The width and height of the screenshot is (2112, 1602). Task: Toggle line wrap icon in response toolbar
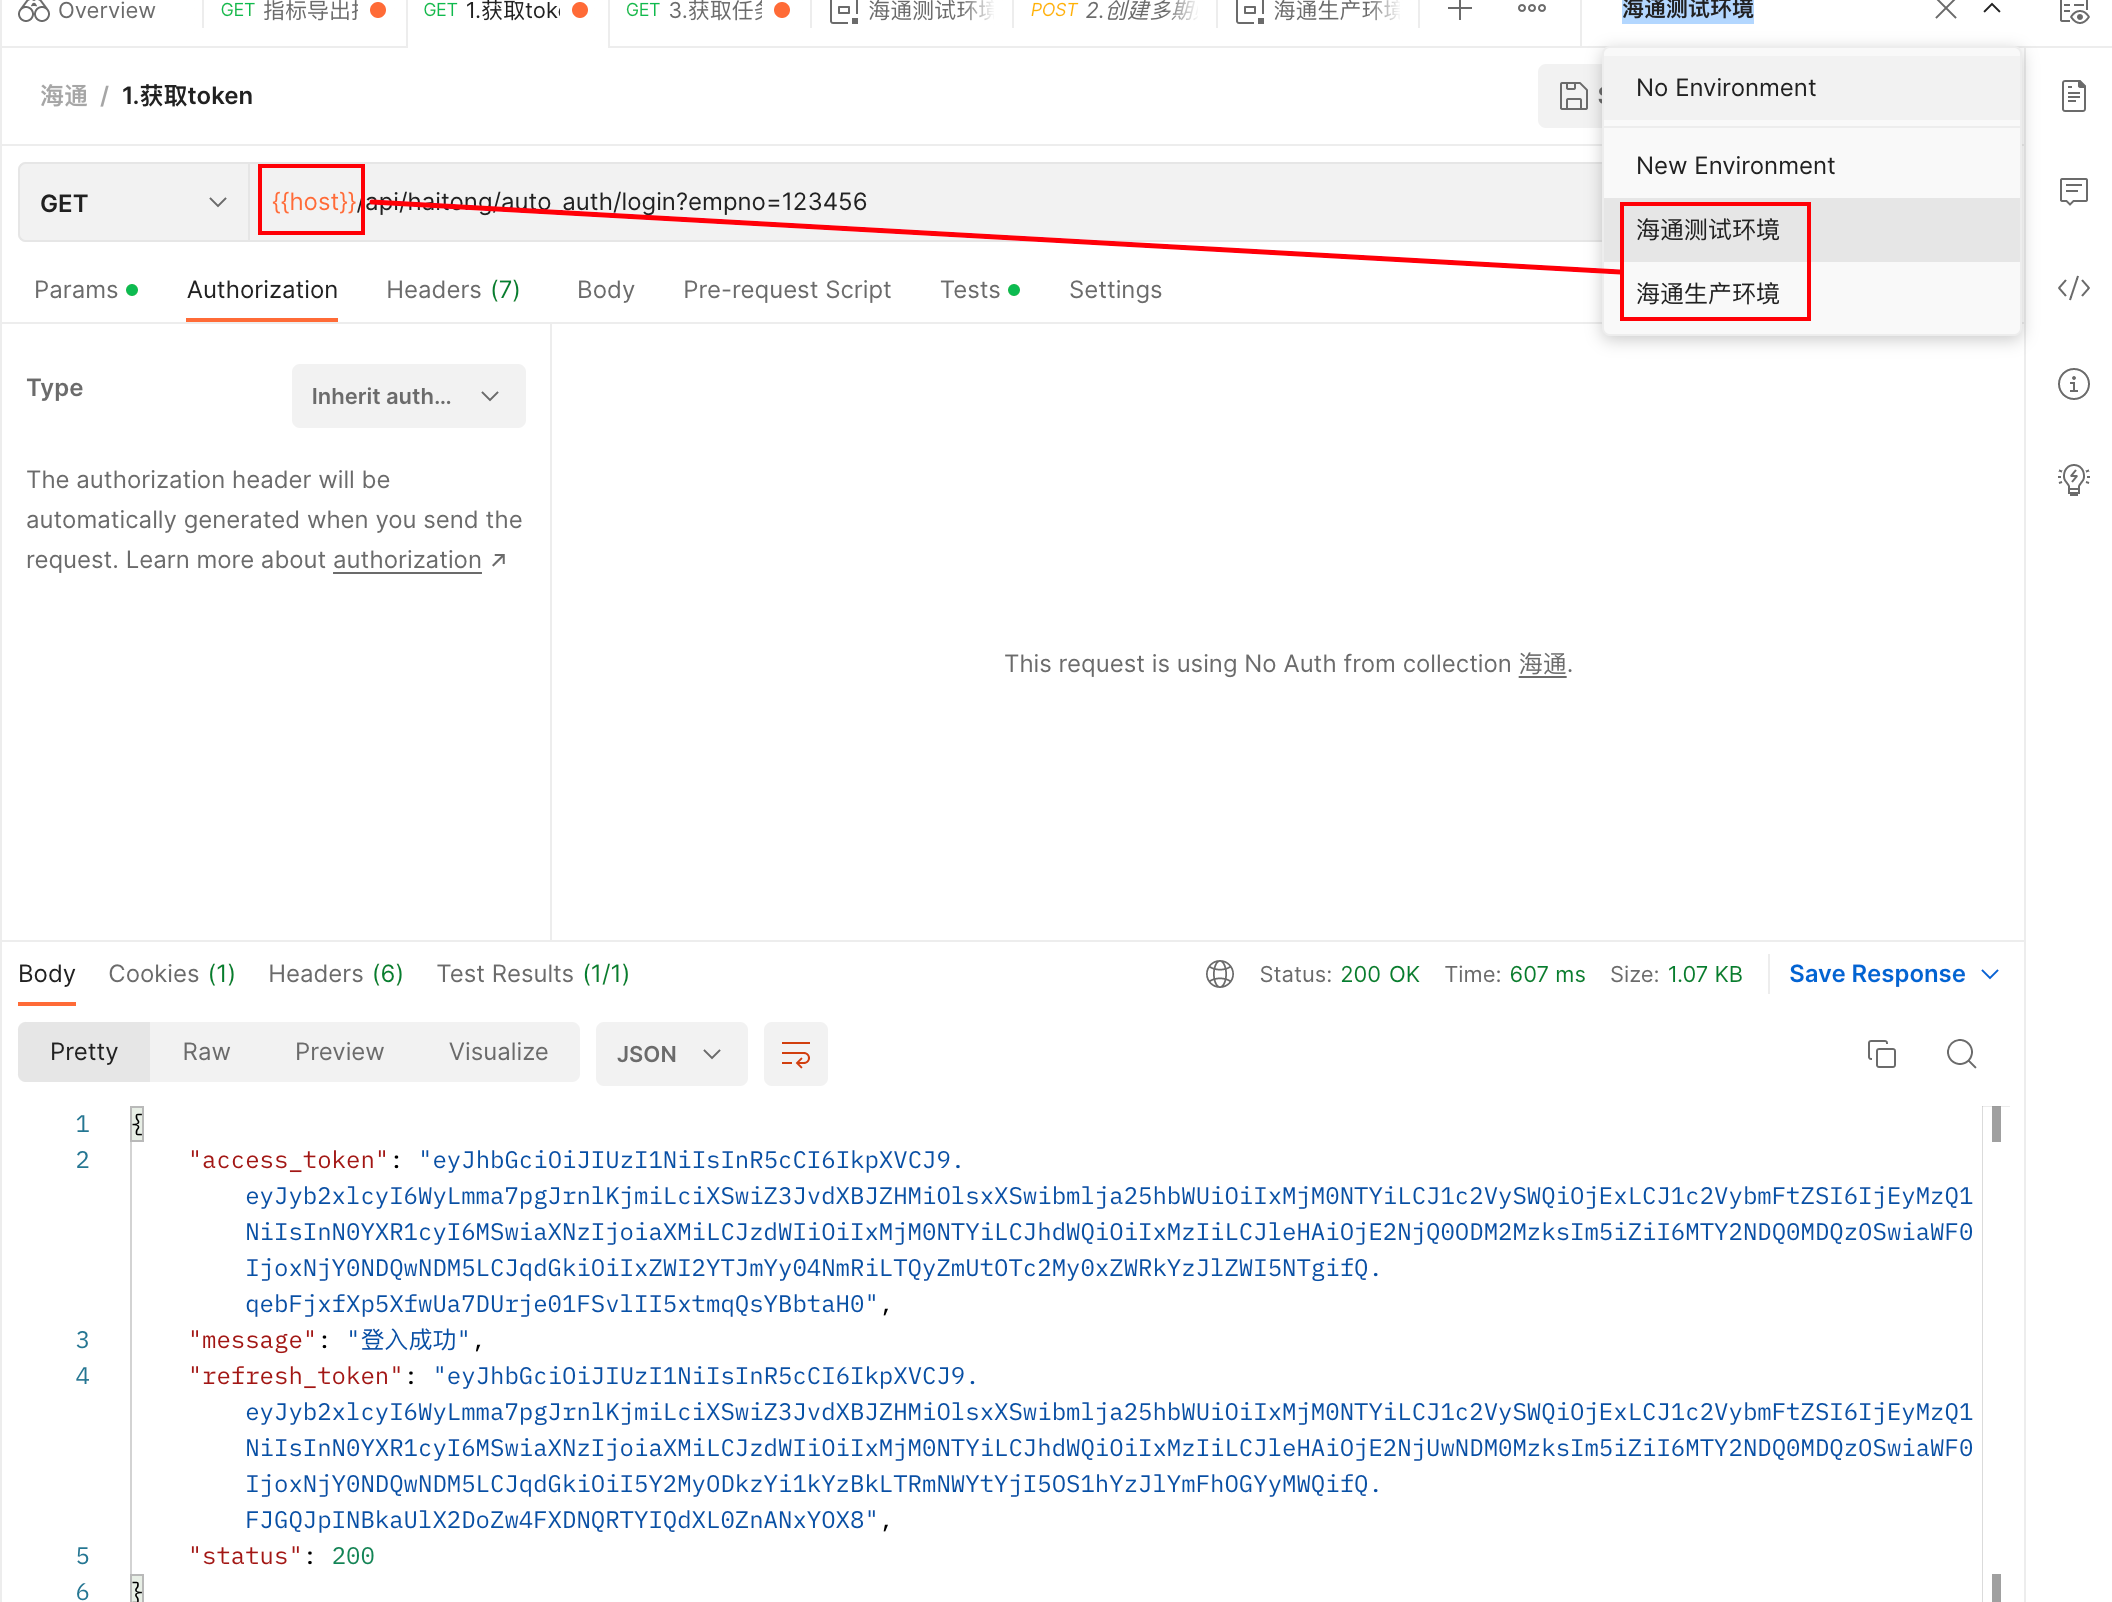795,1054
